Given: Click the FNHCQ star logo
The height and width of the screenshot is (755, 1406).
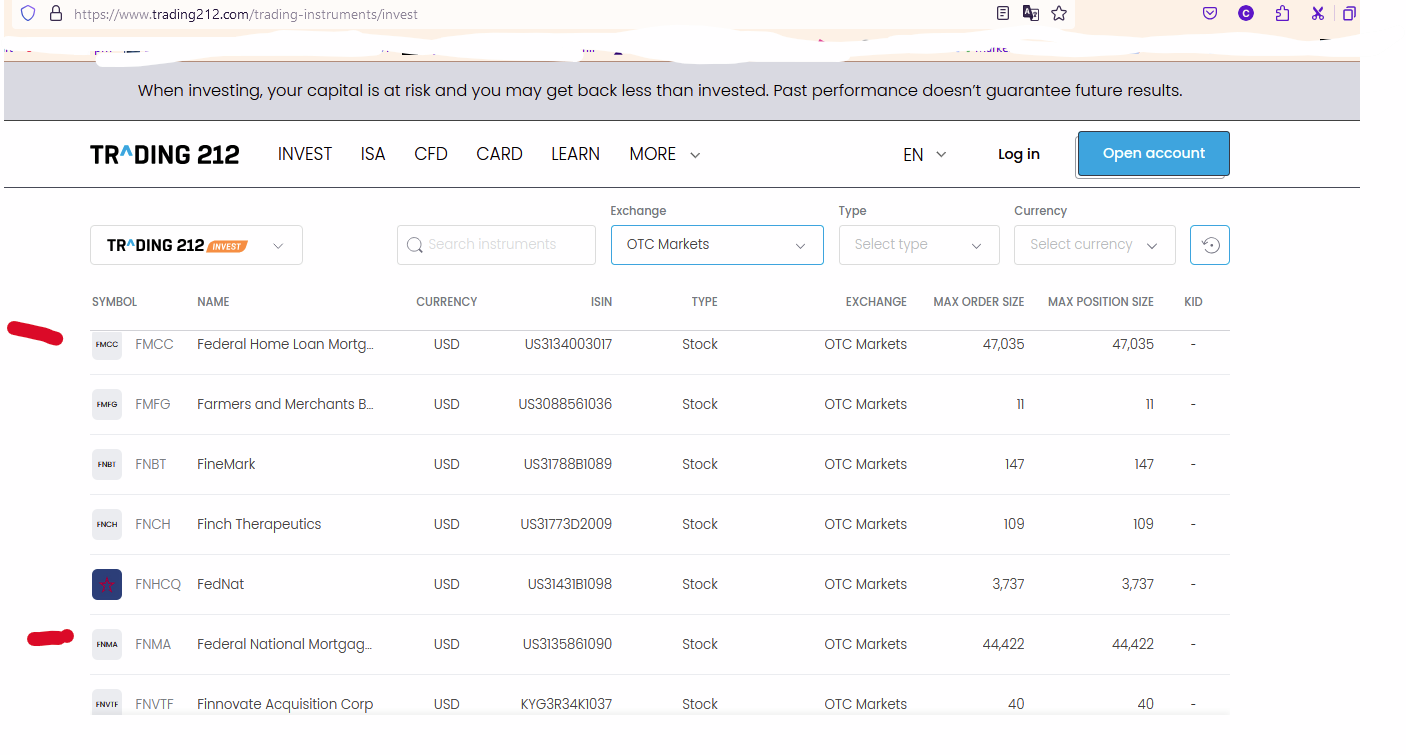Looking at the screenshot, I should point(107,584).
